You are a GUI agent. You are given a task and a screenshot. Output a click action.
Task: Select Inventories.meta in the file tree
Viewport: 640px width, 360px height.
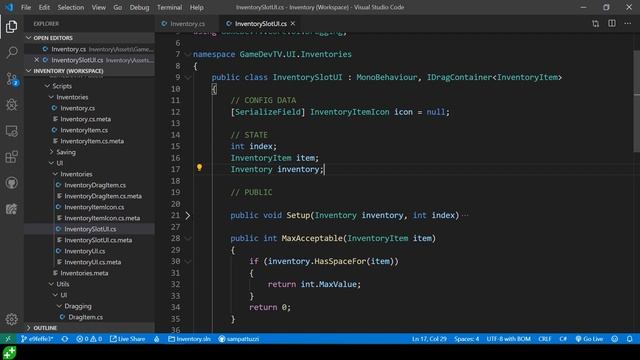click(x=84, y=273)
